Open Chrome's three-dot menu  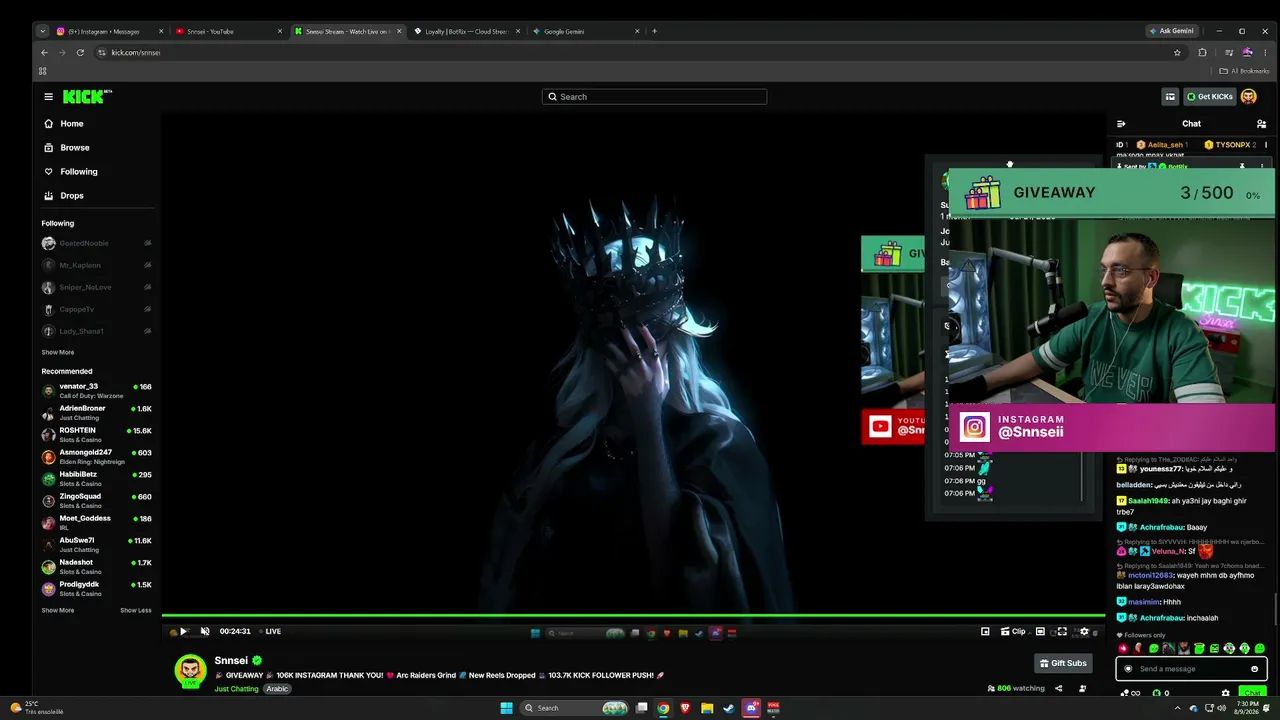pos(1265,53)
